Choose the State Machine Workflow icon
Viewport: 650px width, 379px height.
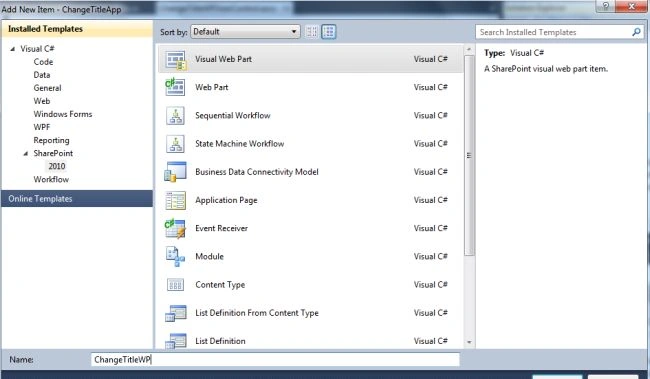click(175, 144)
